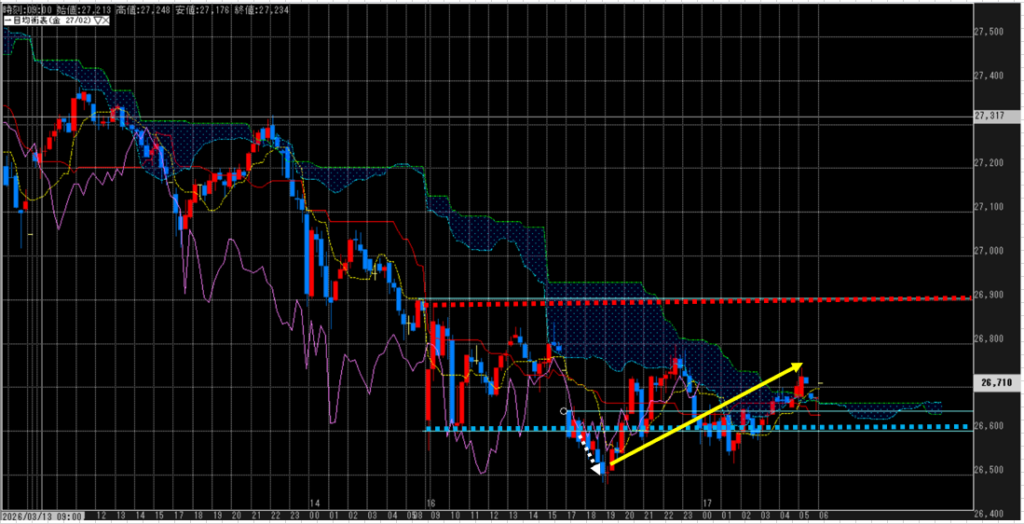
Task: Click the 17 date marker on time axis
Action: point(707,503)
